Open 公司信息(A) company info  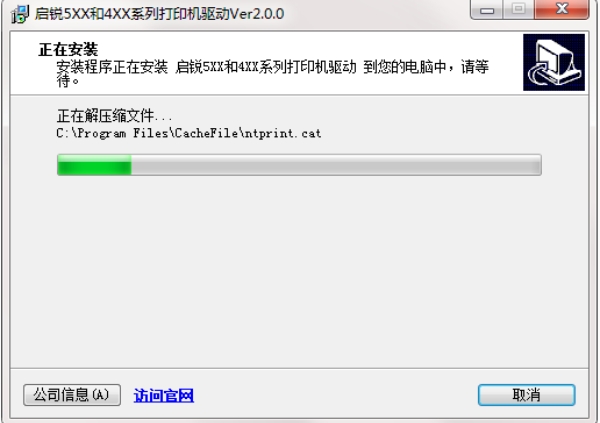72,395
